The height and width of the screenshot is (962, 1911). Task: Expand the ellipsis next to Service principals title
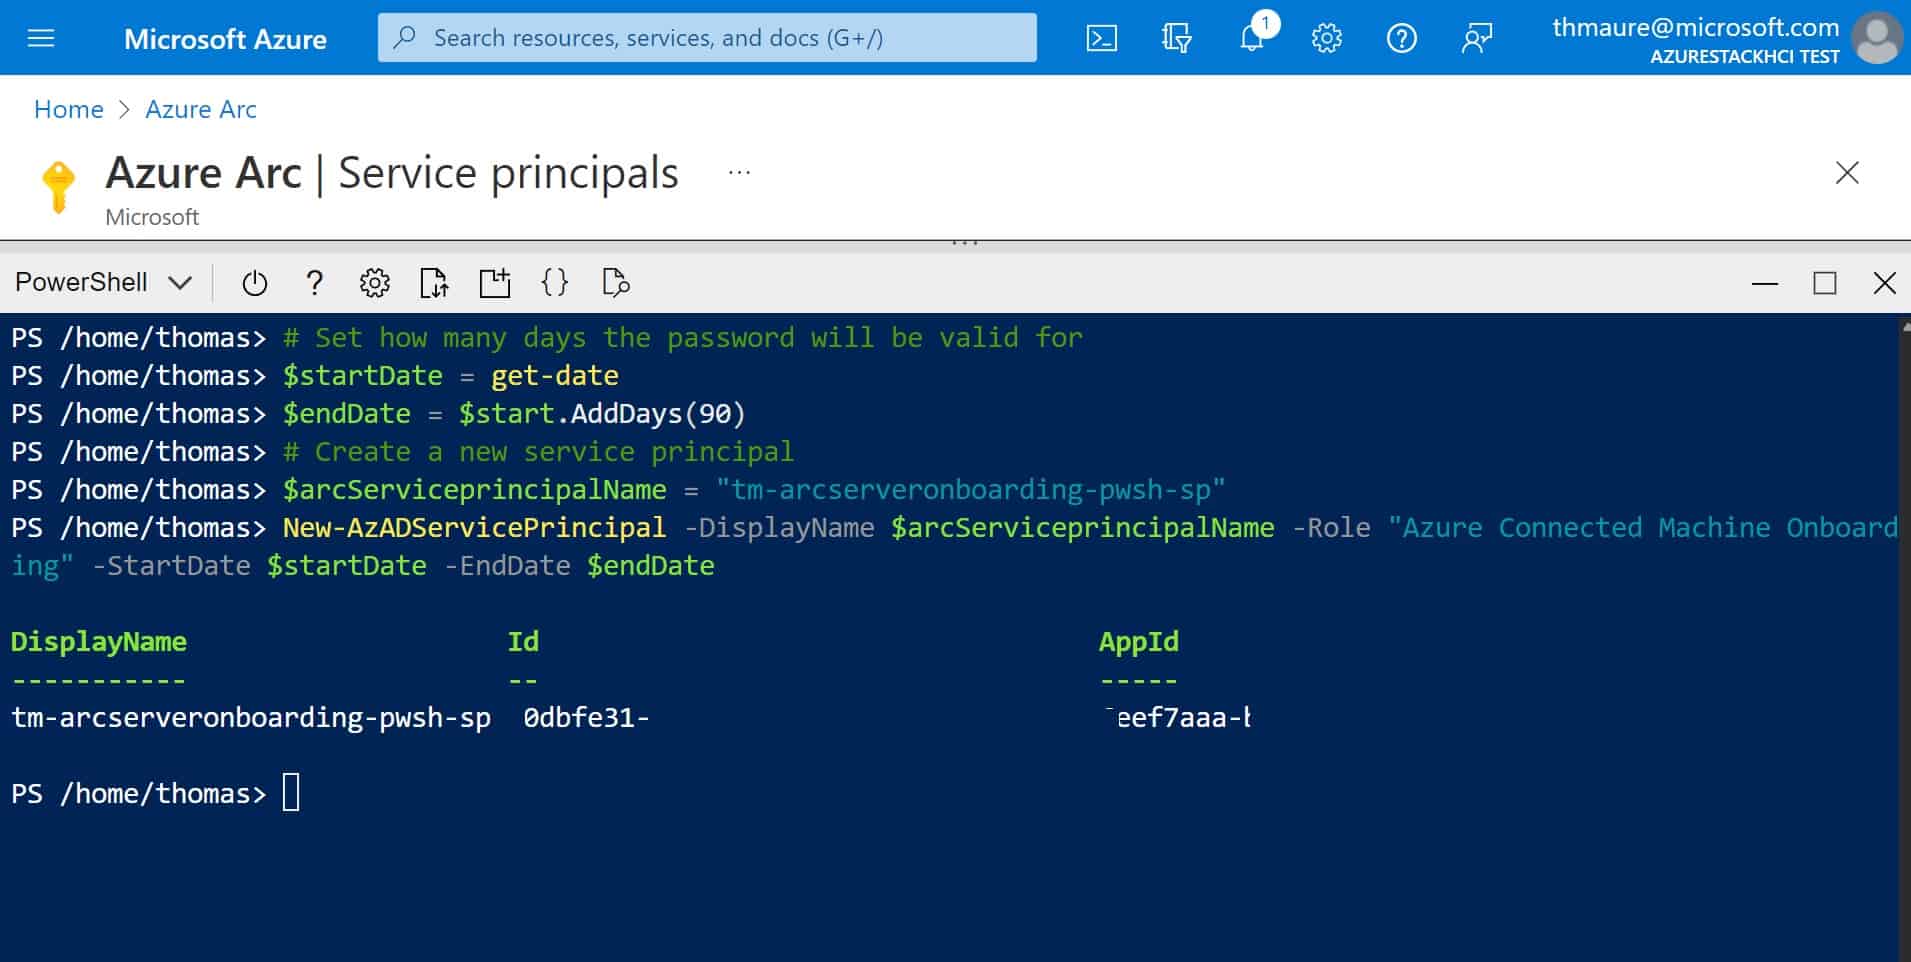point(739,171)
